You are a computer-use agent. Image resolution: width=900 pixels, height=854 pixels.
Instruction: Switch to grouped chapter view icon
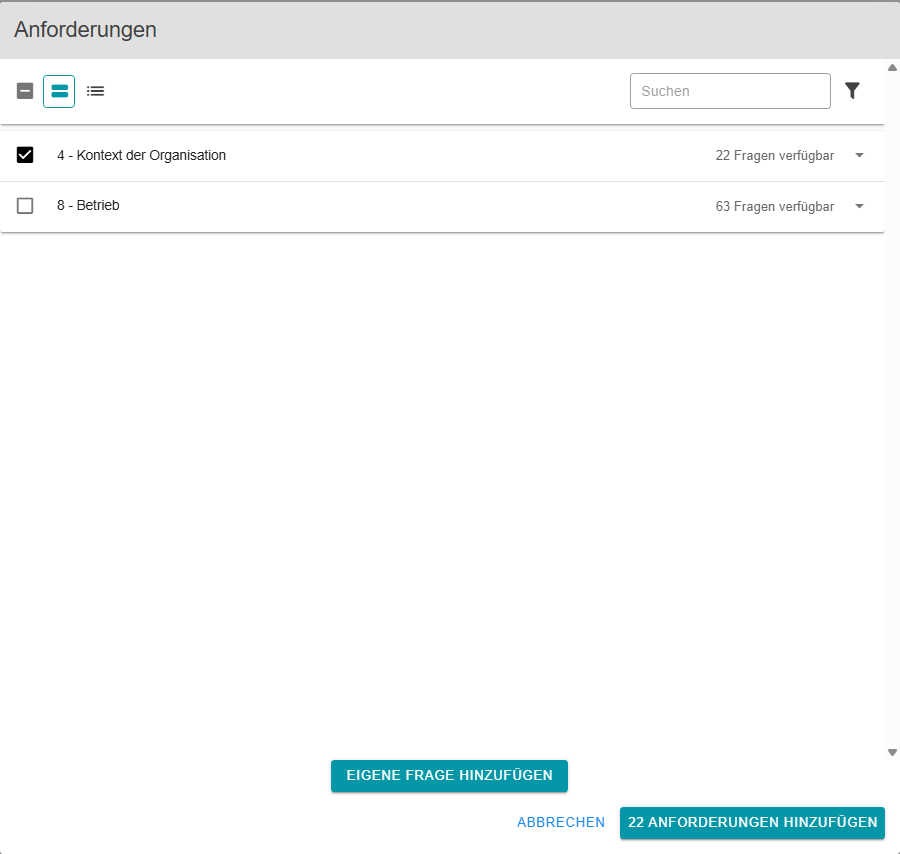point(59,91)
